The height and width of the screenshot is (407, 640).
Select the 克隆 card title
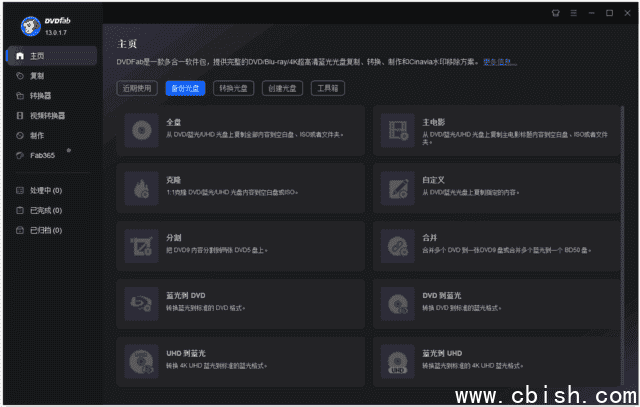pos(173,180)
